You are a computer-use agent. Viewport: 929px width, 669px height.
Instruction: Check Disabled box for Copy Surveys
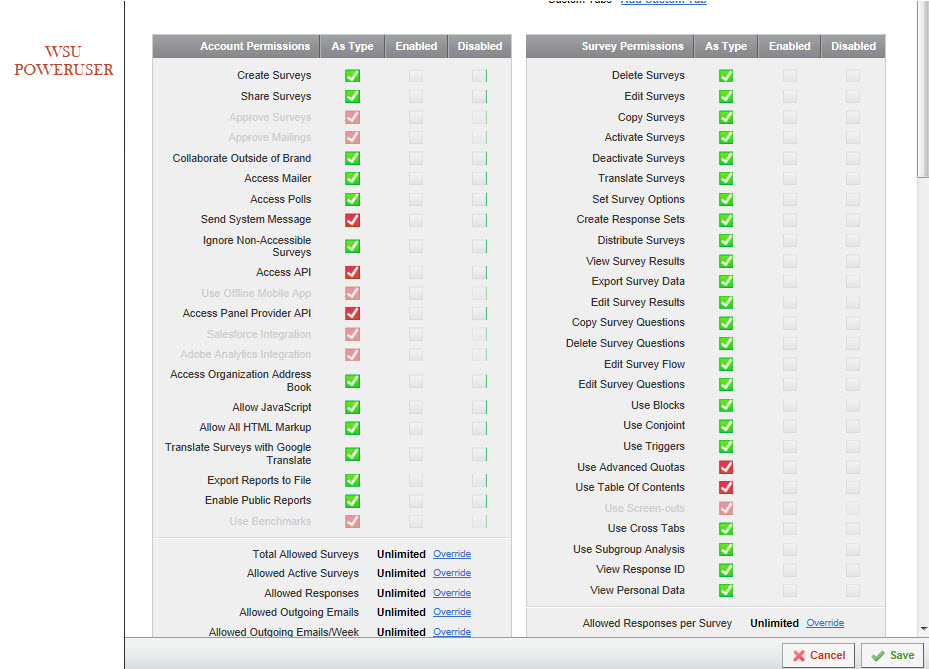(853, 117)
